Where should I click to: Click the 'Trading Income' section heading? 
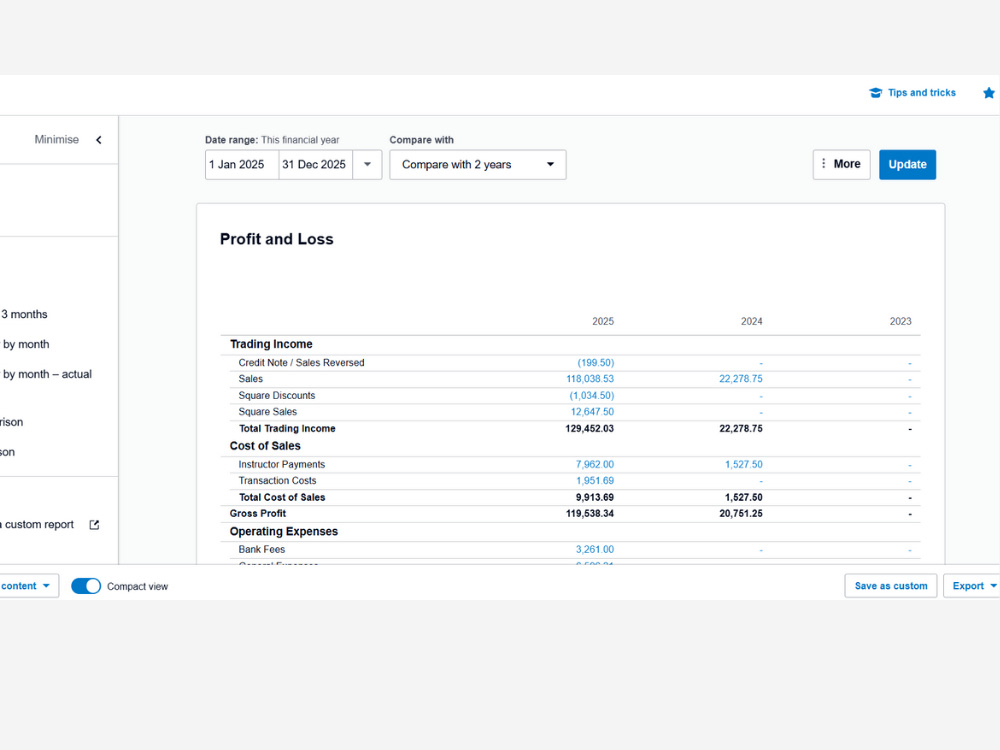(271, 344)
